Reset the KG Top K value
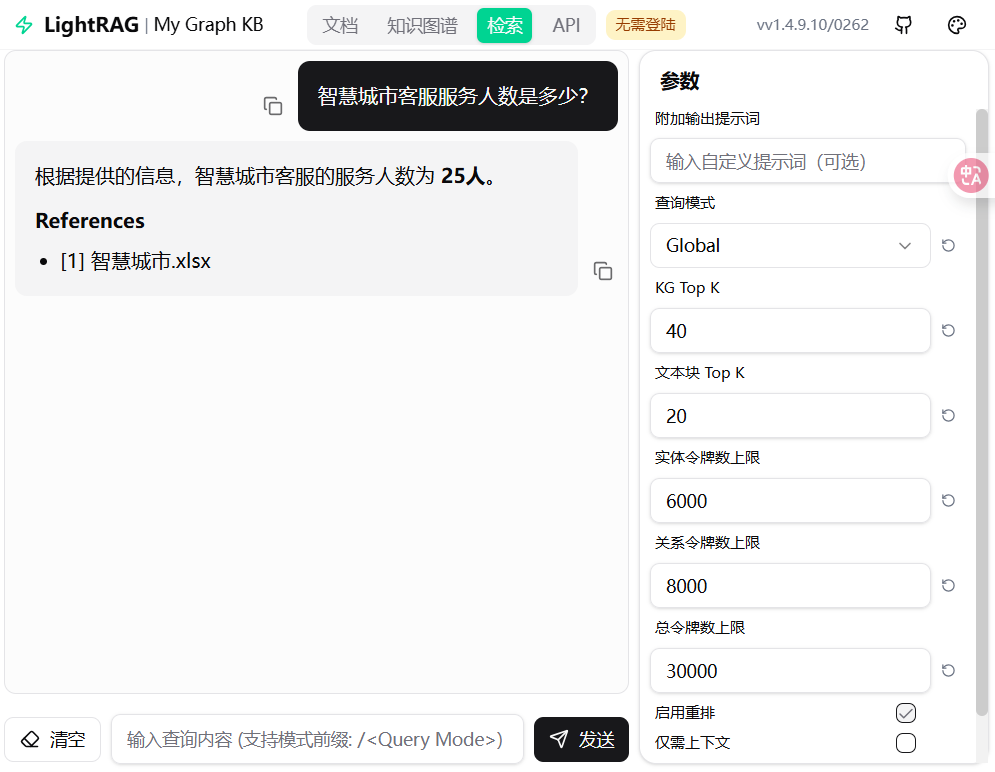This screenshot has height=772, width=995. click(x=948, y=330)
